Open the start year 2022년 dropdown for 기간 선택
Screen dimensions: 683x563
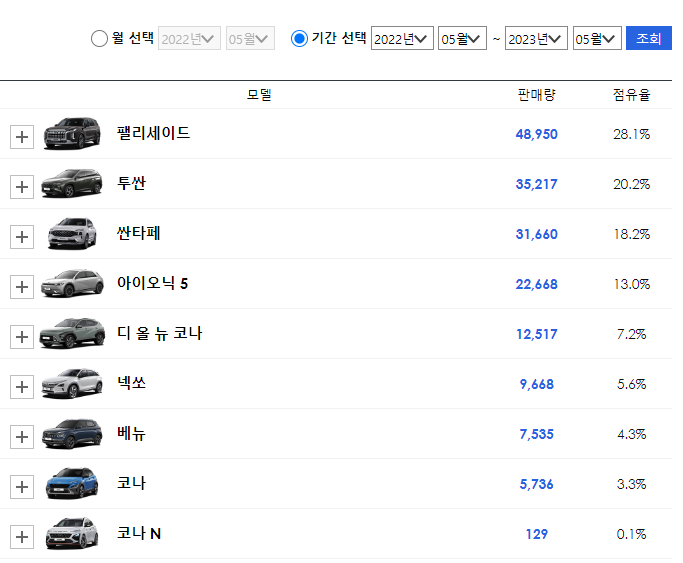click(x=402, y=38)
